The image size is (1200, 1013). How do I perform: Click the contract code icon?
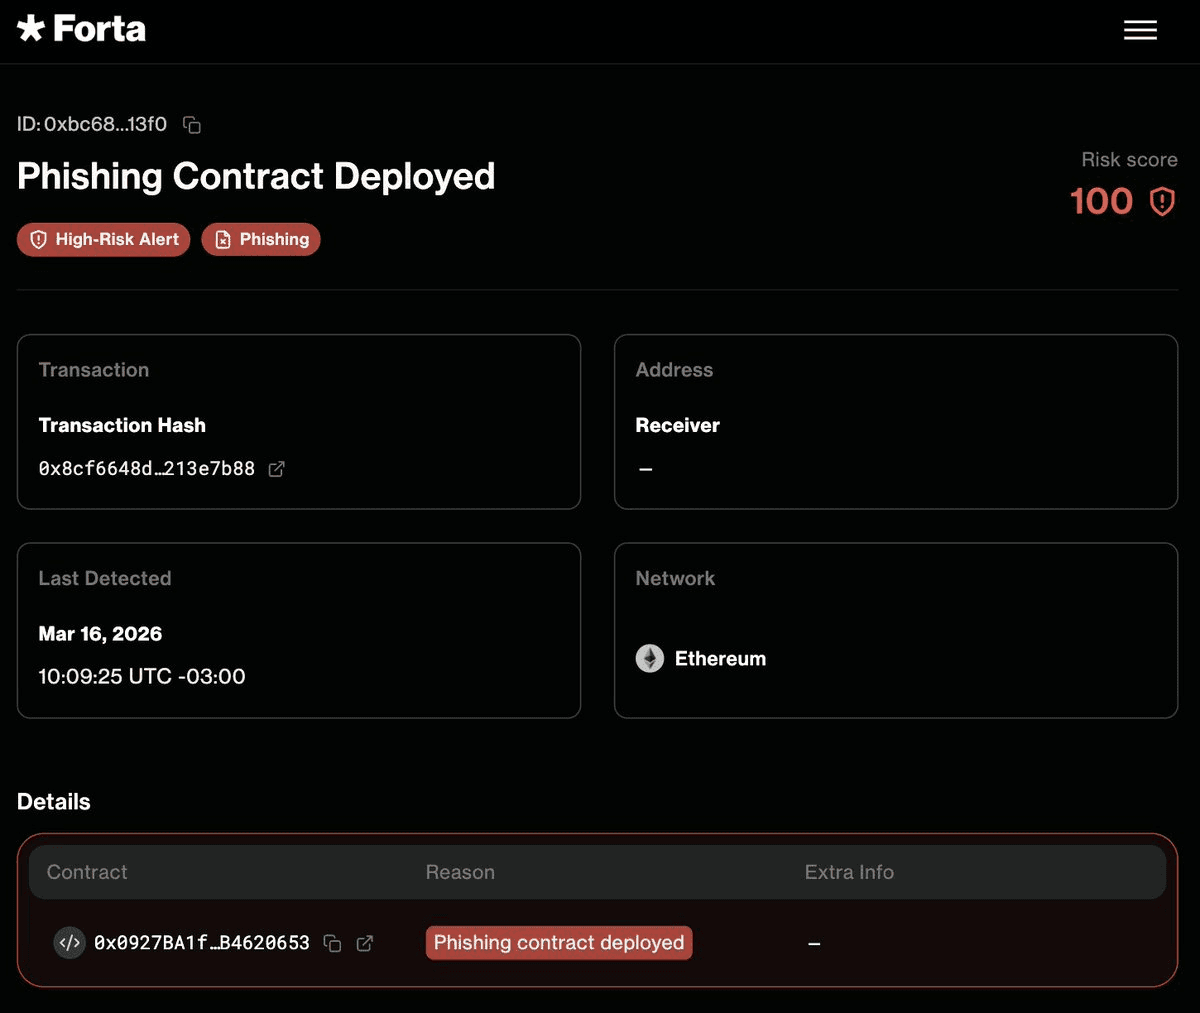coord(69,943)
